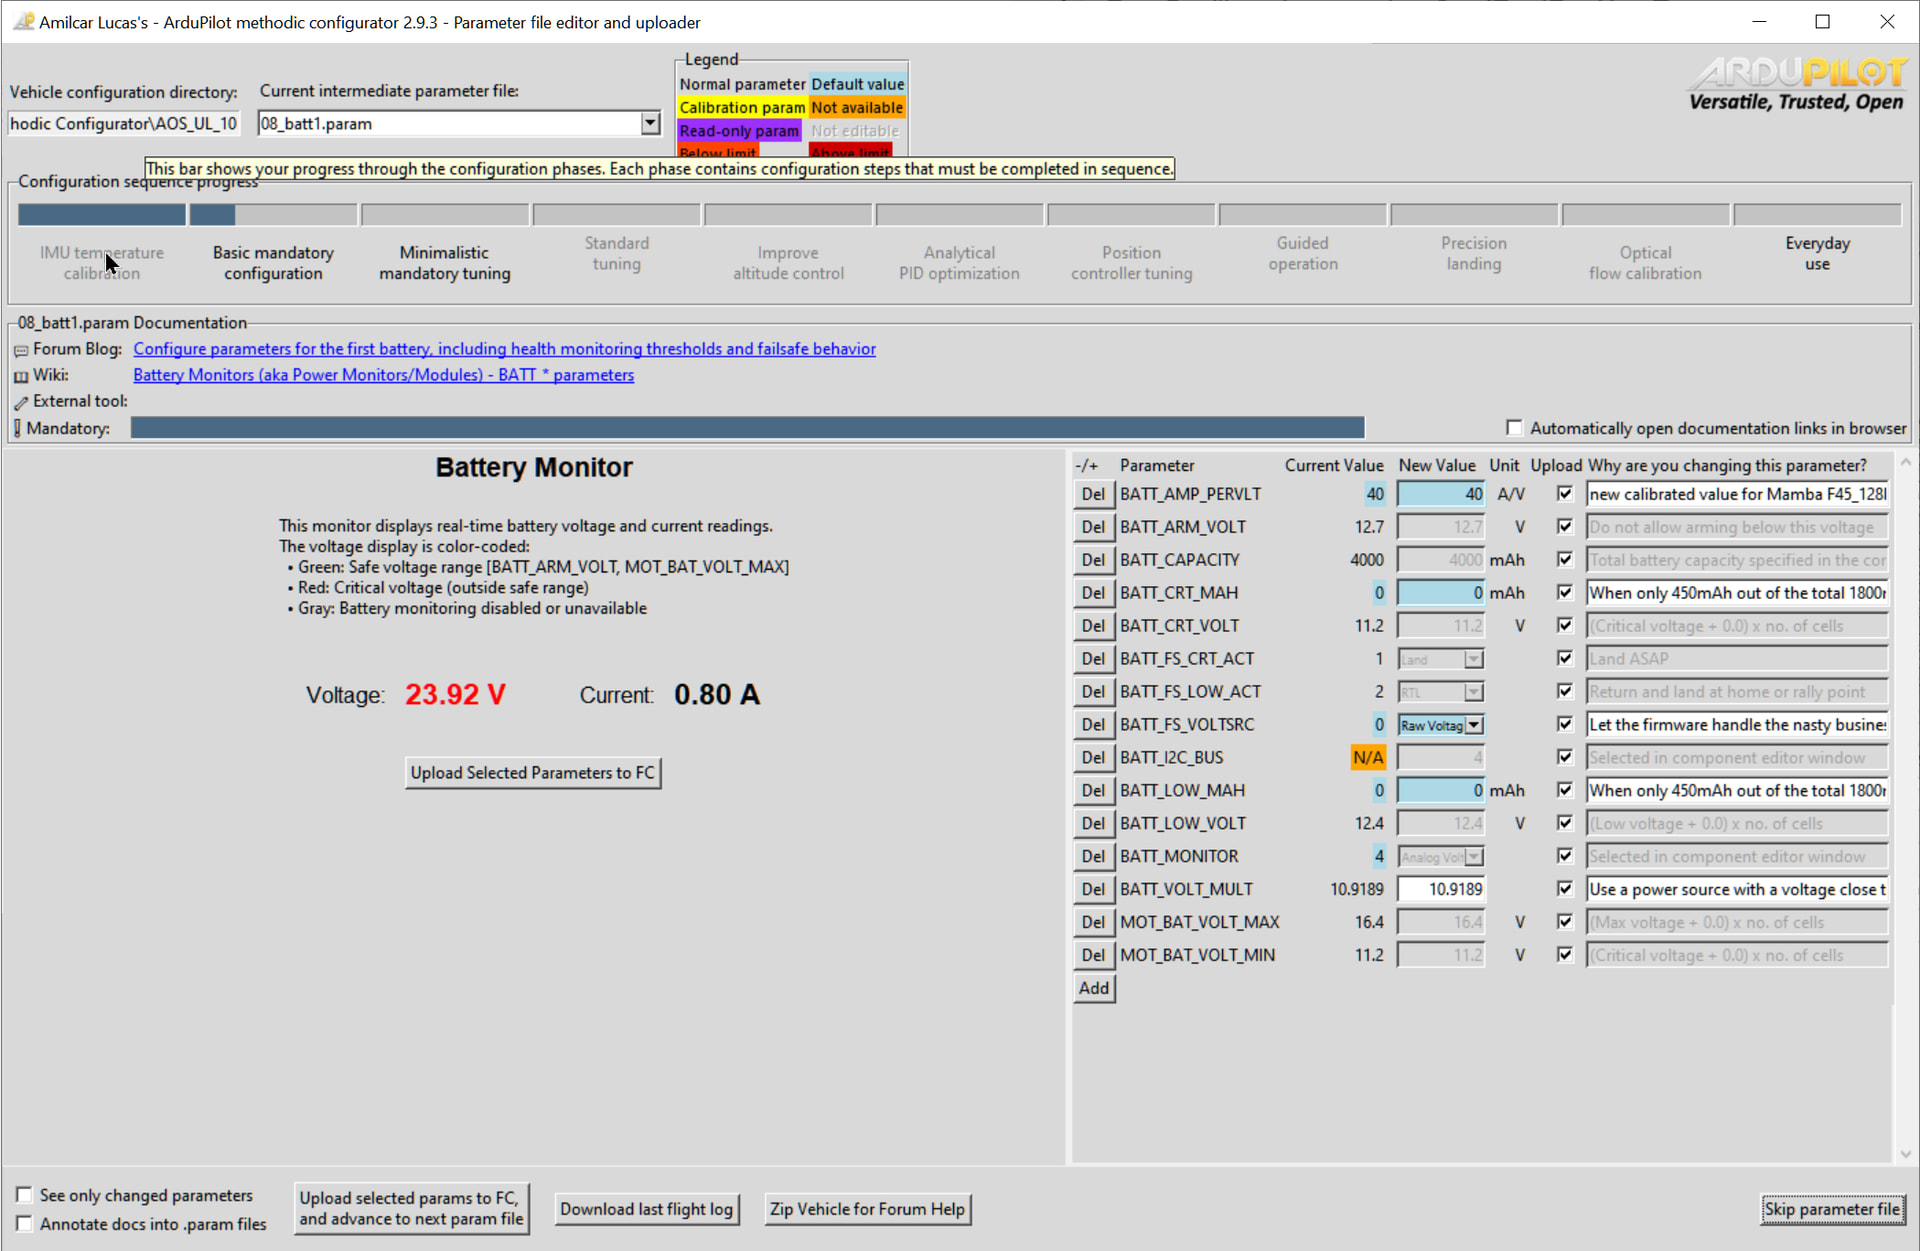Open the intermediate parameter file dropdown
1920x1251 pixels.
coord(650,123)
